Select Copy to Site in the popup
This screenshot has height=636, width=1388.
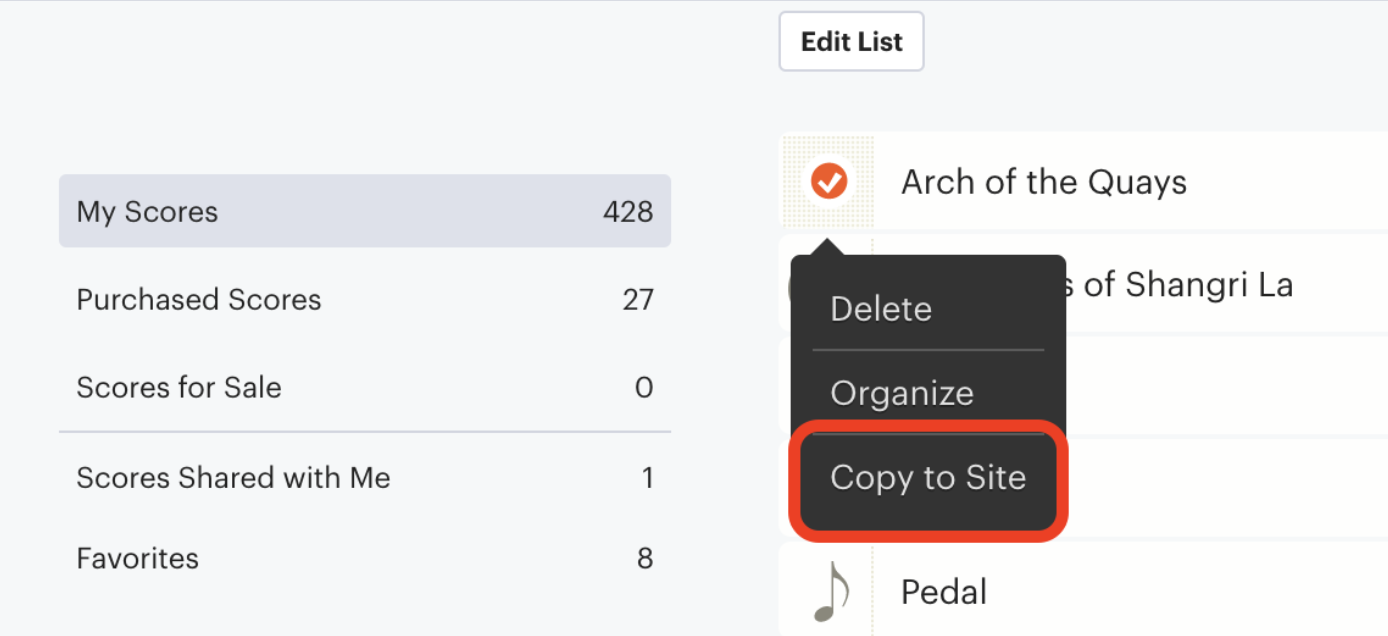pyautogui.click(x=928, y=478)
